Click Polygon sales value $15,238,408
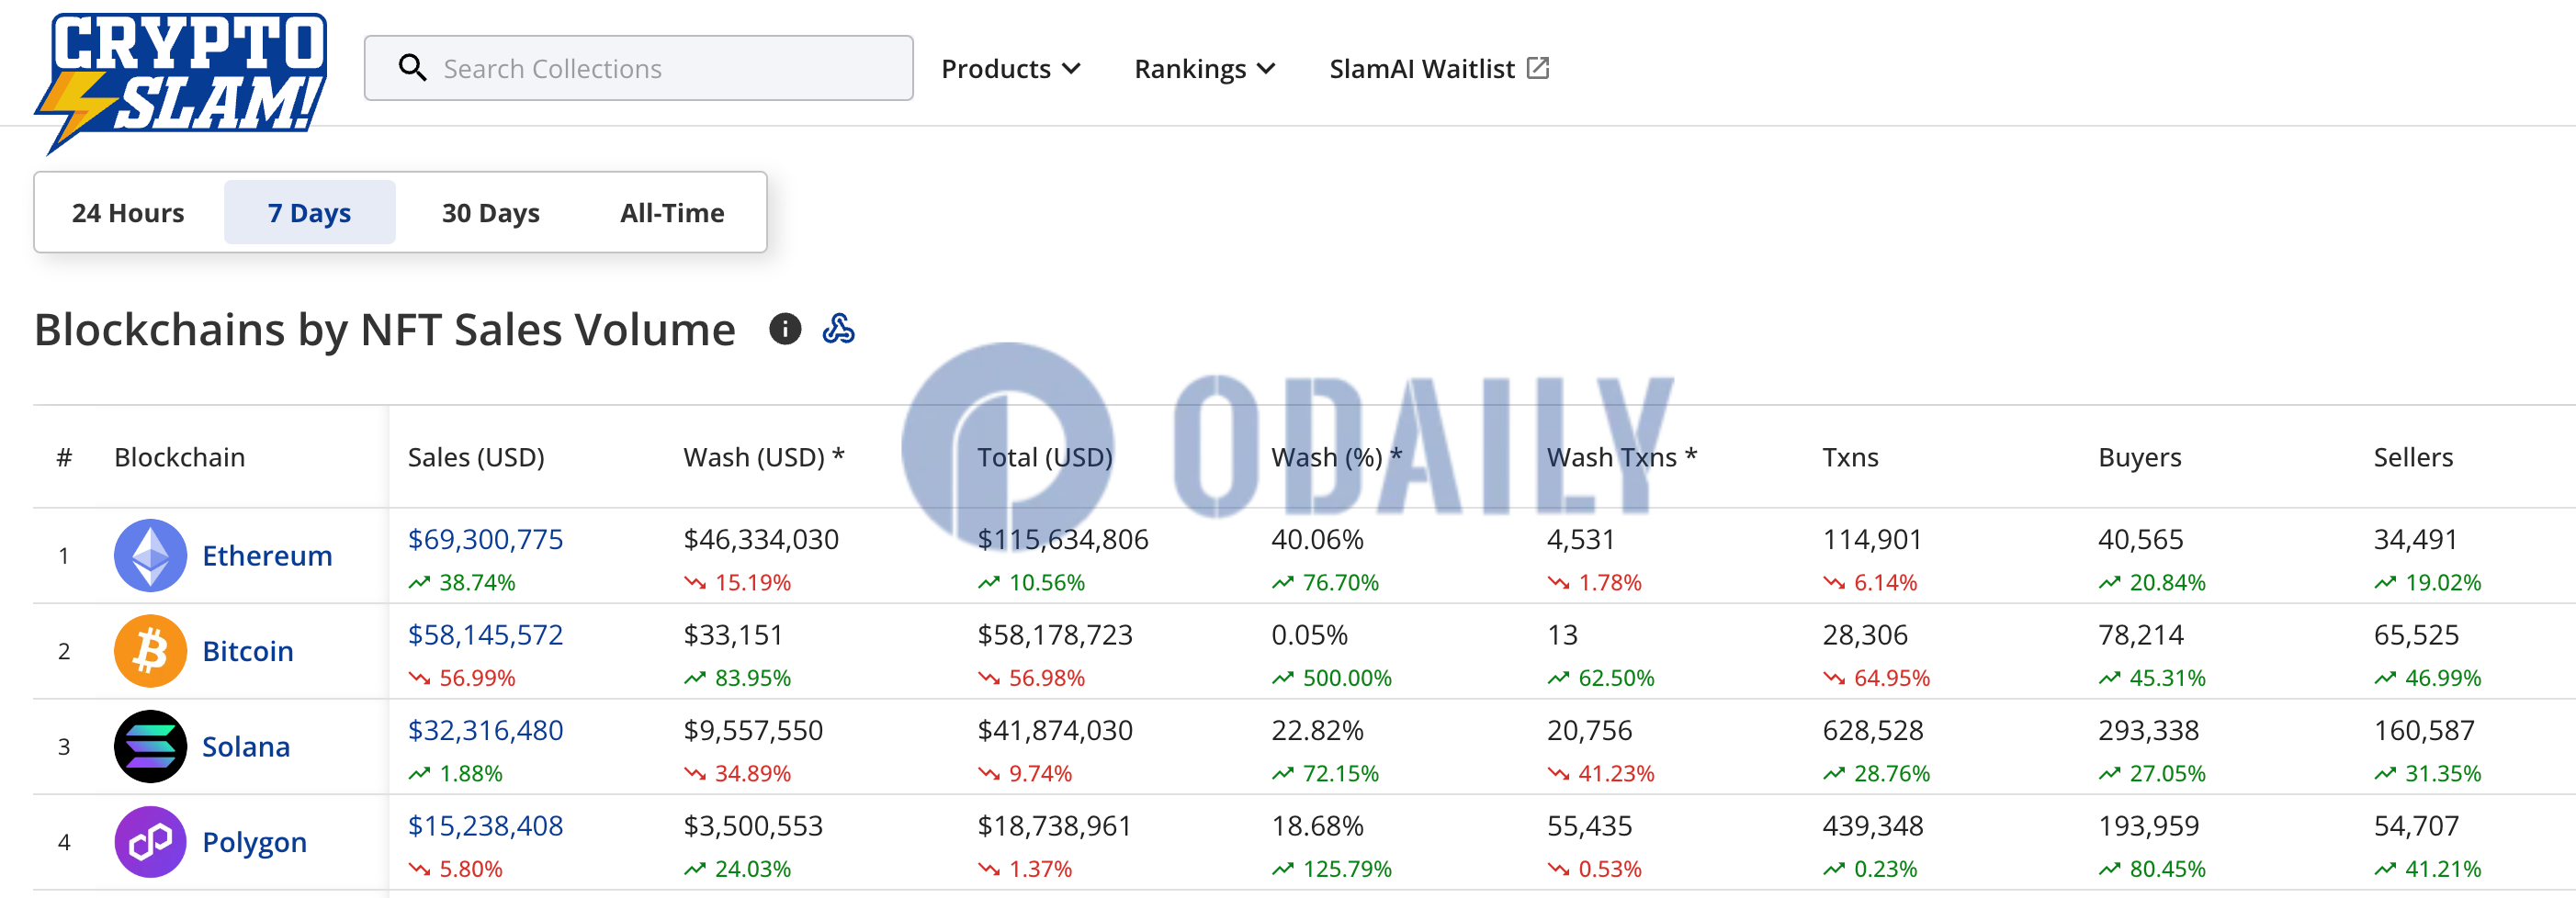The height and width of the screenshot is (898, 2576). coord(485,826)
